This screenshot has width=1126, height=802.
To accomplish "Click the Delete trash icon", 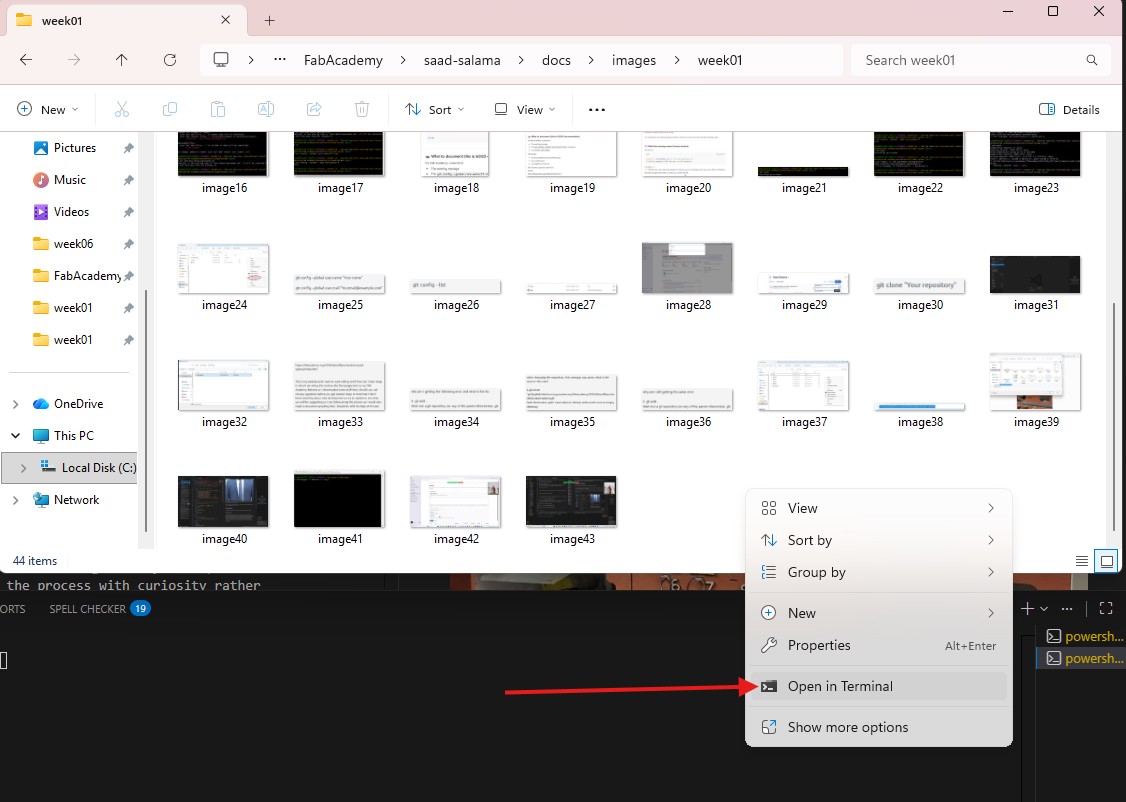I will pyautogui.click(x=362, y=109).
